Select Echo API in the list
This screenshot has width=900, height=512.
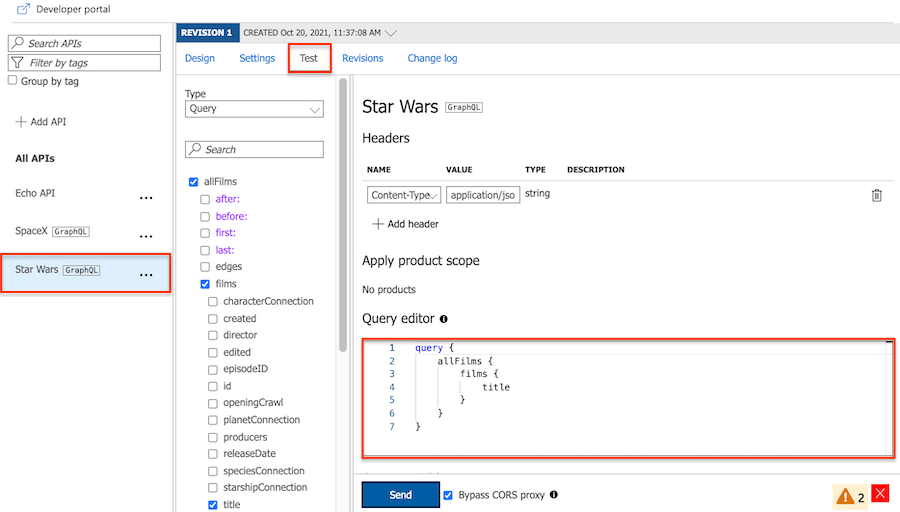coord(35,193)
